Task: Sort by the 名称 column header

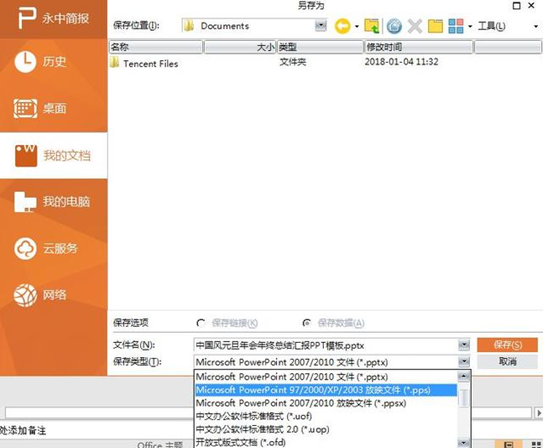Action: [156, 47]
